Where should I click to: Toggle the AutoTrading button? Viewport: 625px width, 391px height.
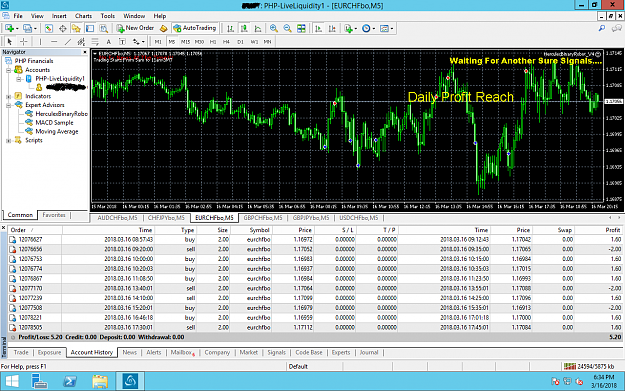(x=195, y=28)
